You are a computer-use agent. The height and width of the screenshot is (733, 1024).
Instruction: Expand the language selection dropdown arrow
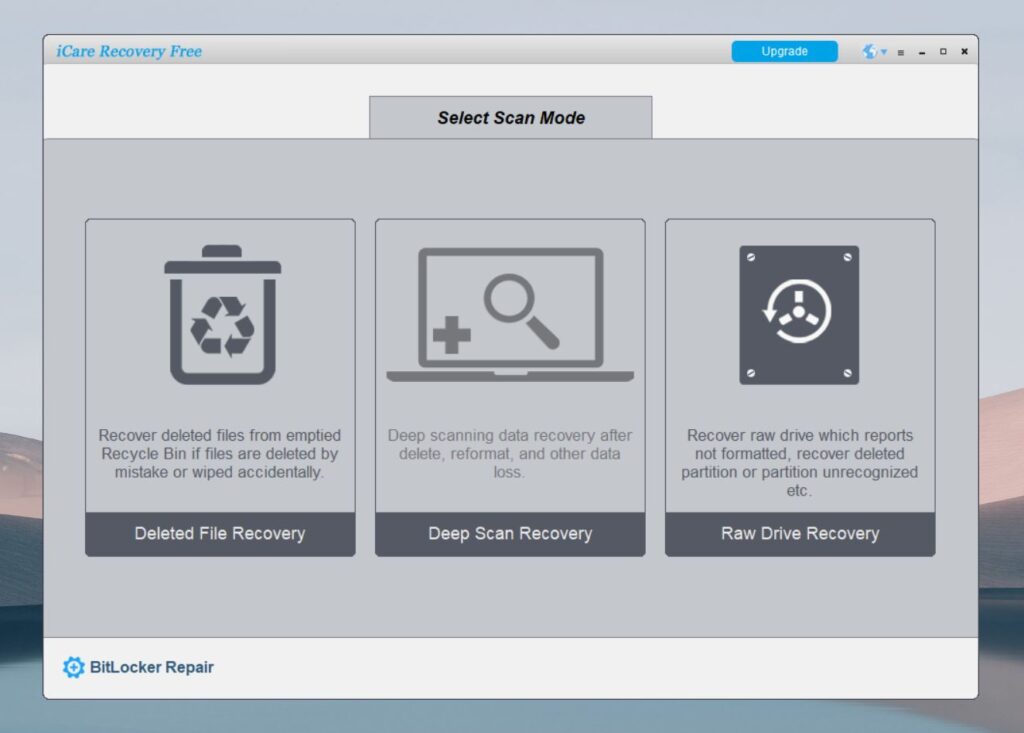(881, 52)
